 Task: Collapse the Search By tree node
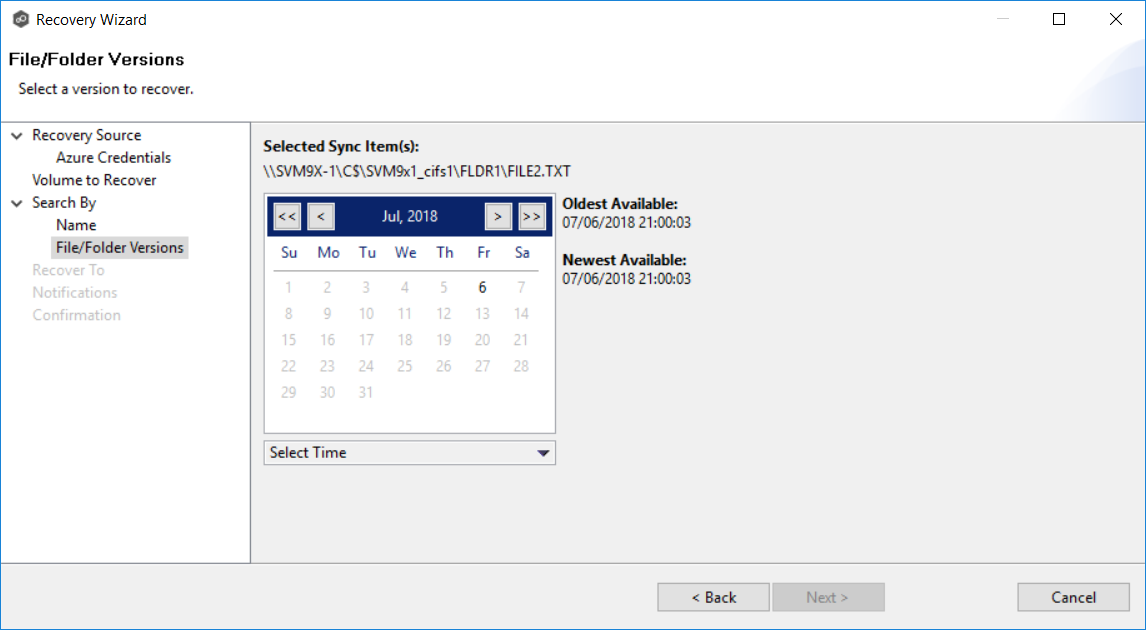(17, 203)
